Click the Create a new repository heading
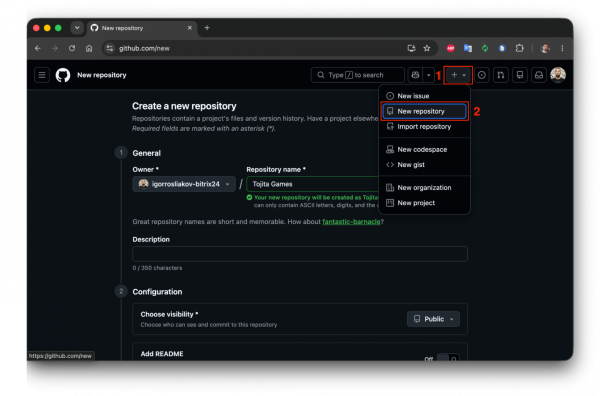 184,106
